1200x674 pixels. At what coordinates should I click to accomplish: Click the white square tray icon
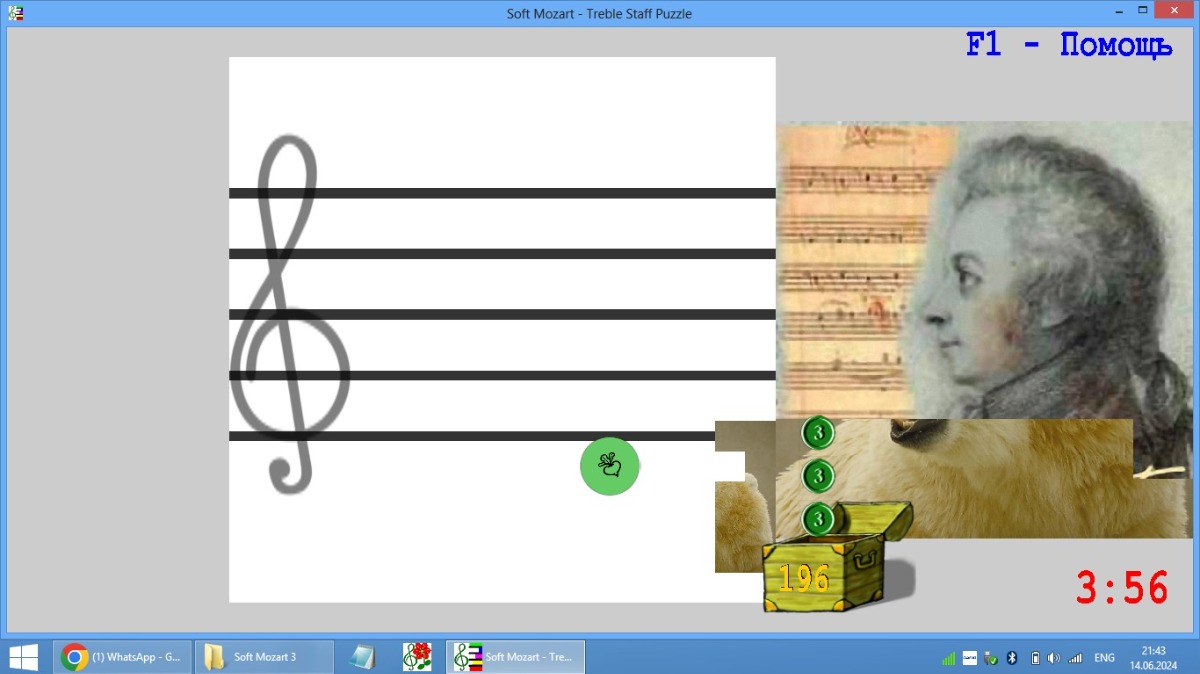point(969,658)
